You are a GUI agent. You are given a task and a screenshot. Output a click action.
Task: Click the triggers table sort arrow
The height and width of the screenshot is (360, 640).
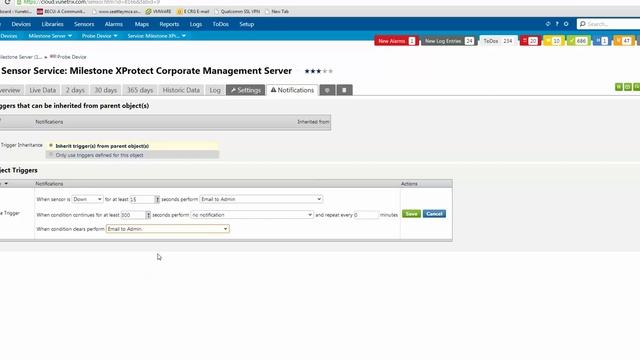click(x=6, y=184)
